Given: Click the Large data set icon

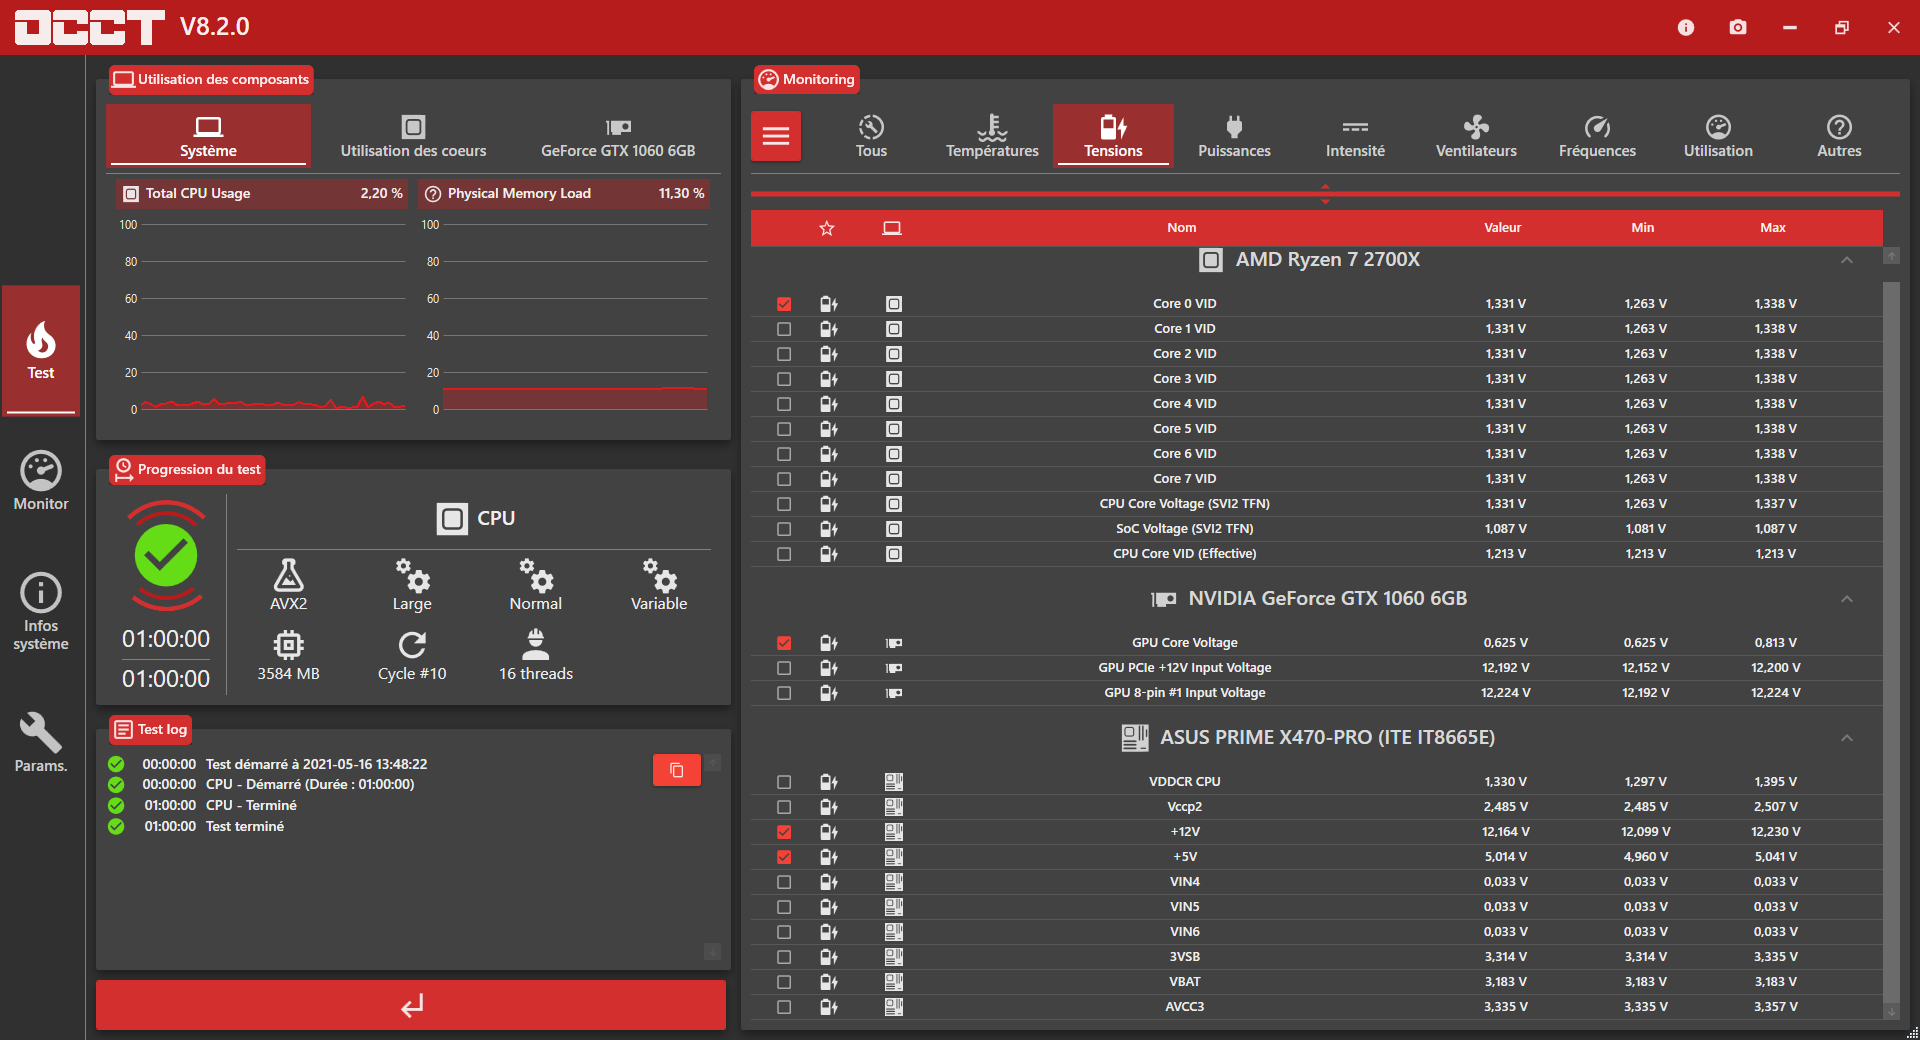Looking at the screenshot, I should pos(412,575).
